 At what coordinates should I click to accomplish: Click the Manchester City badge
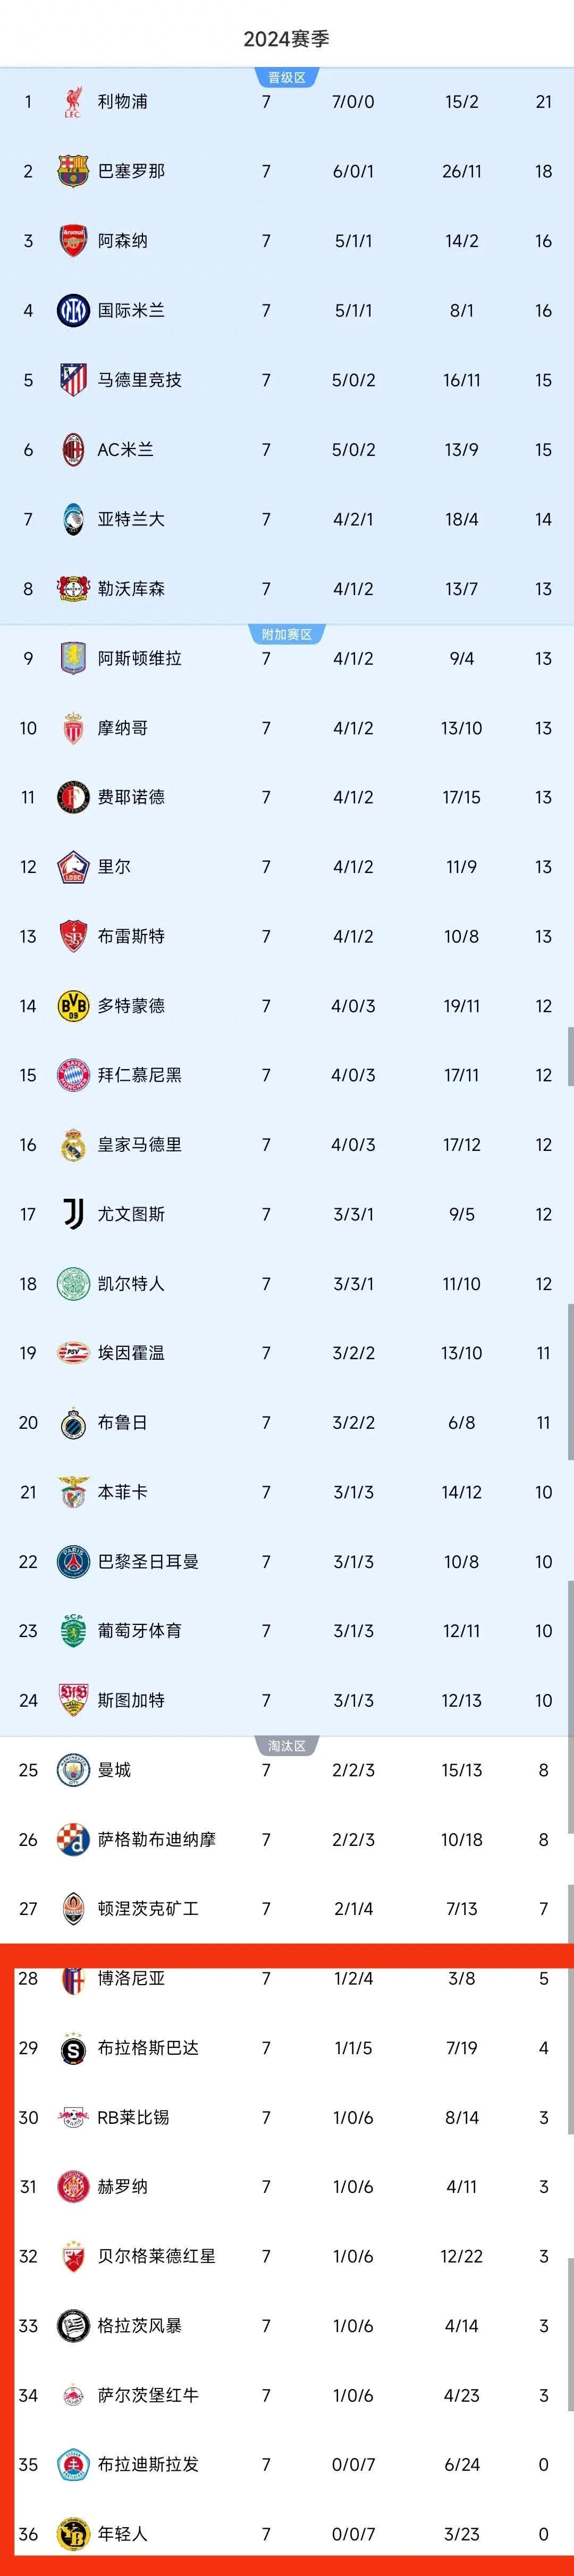click(73, 1770)
